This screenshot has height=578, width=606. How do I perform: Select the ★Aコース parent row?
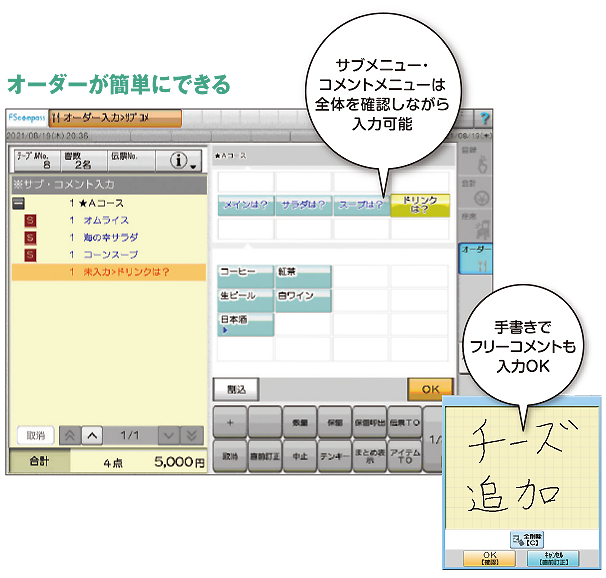tap(109, 203)
